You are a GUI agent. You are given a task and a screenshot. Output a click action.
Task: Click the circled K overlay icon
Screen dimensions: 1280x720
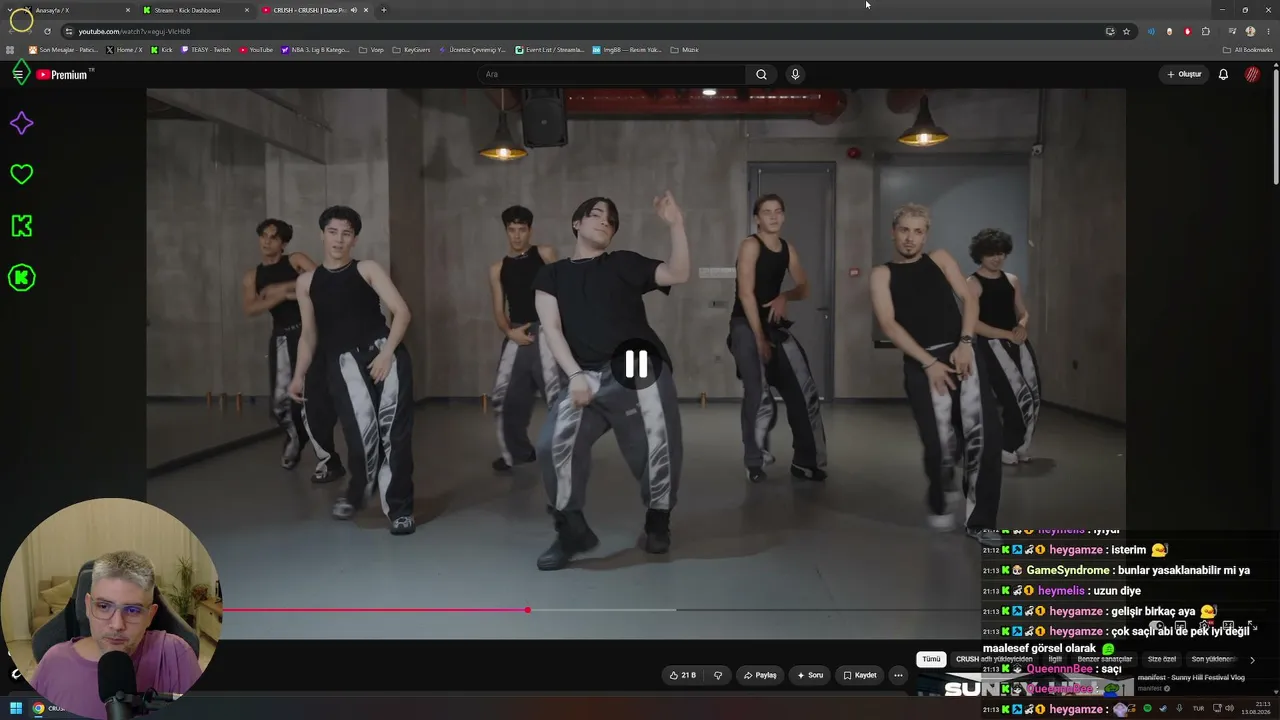[21, 278]
